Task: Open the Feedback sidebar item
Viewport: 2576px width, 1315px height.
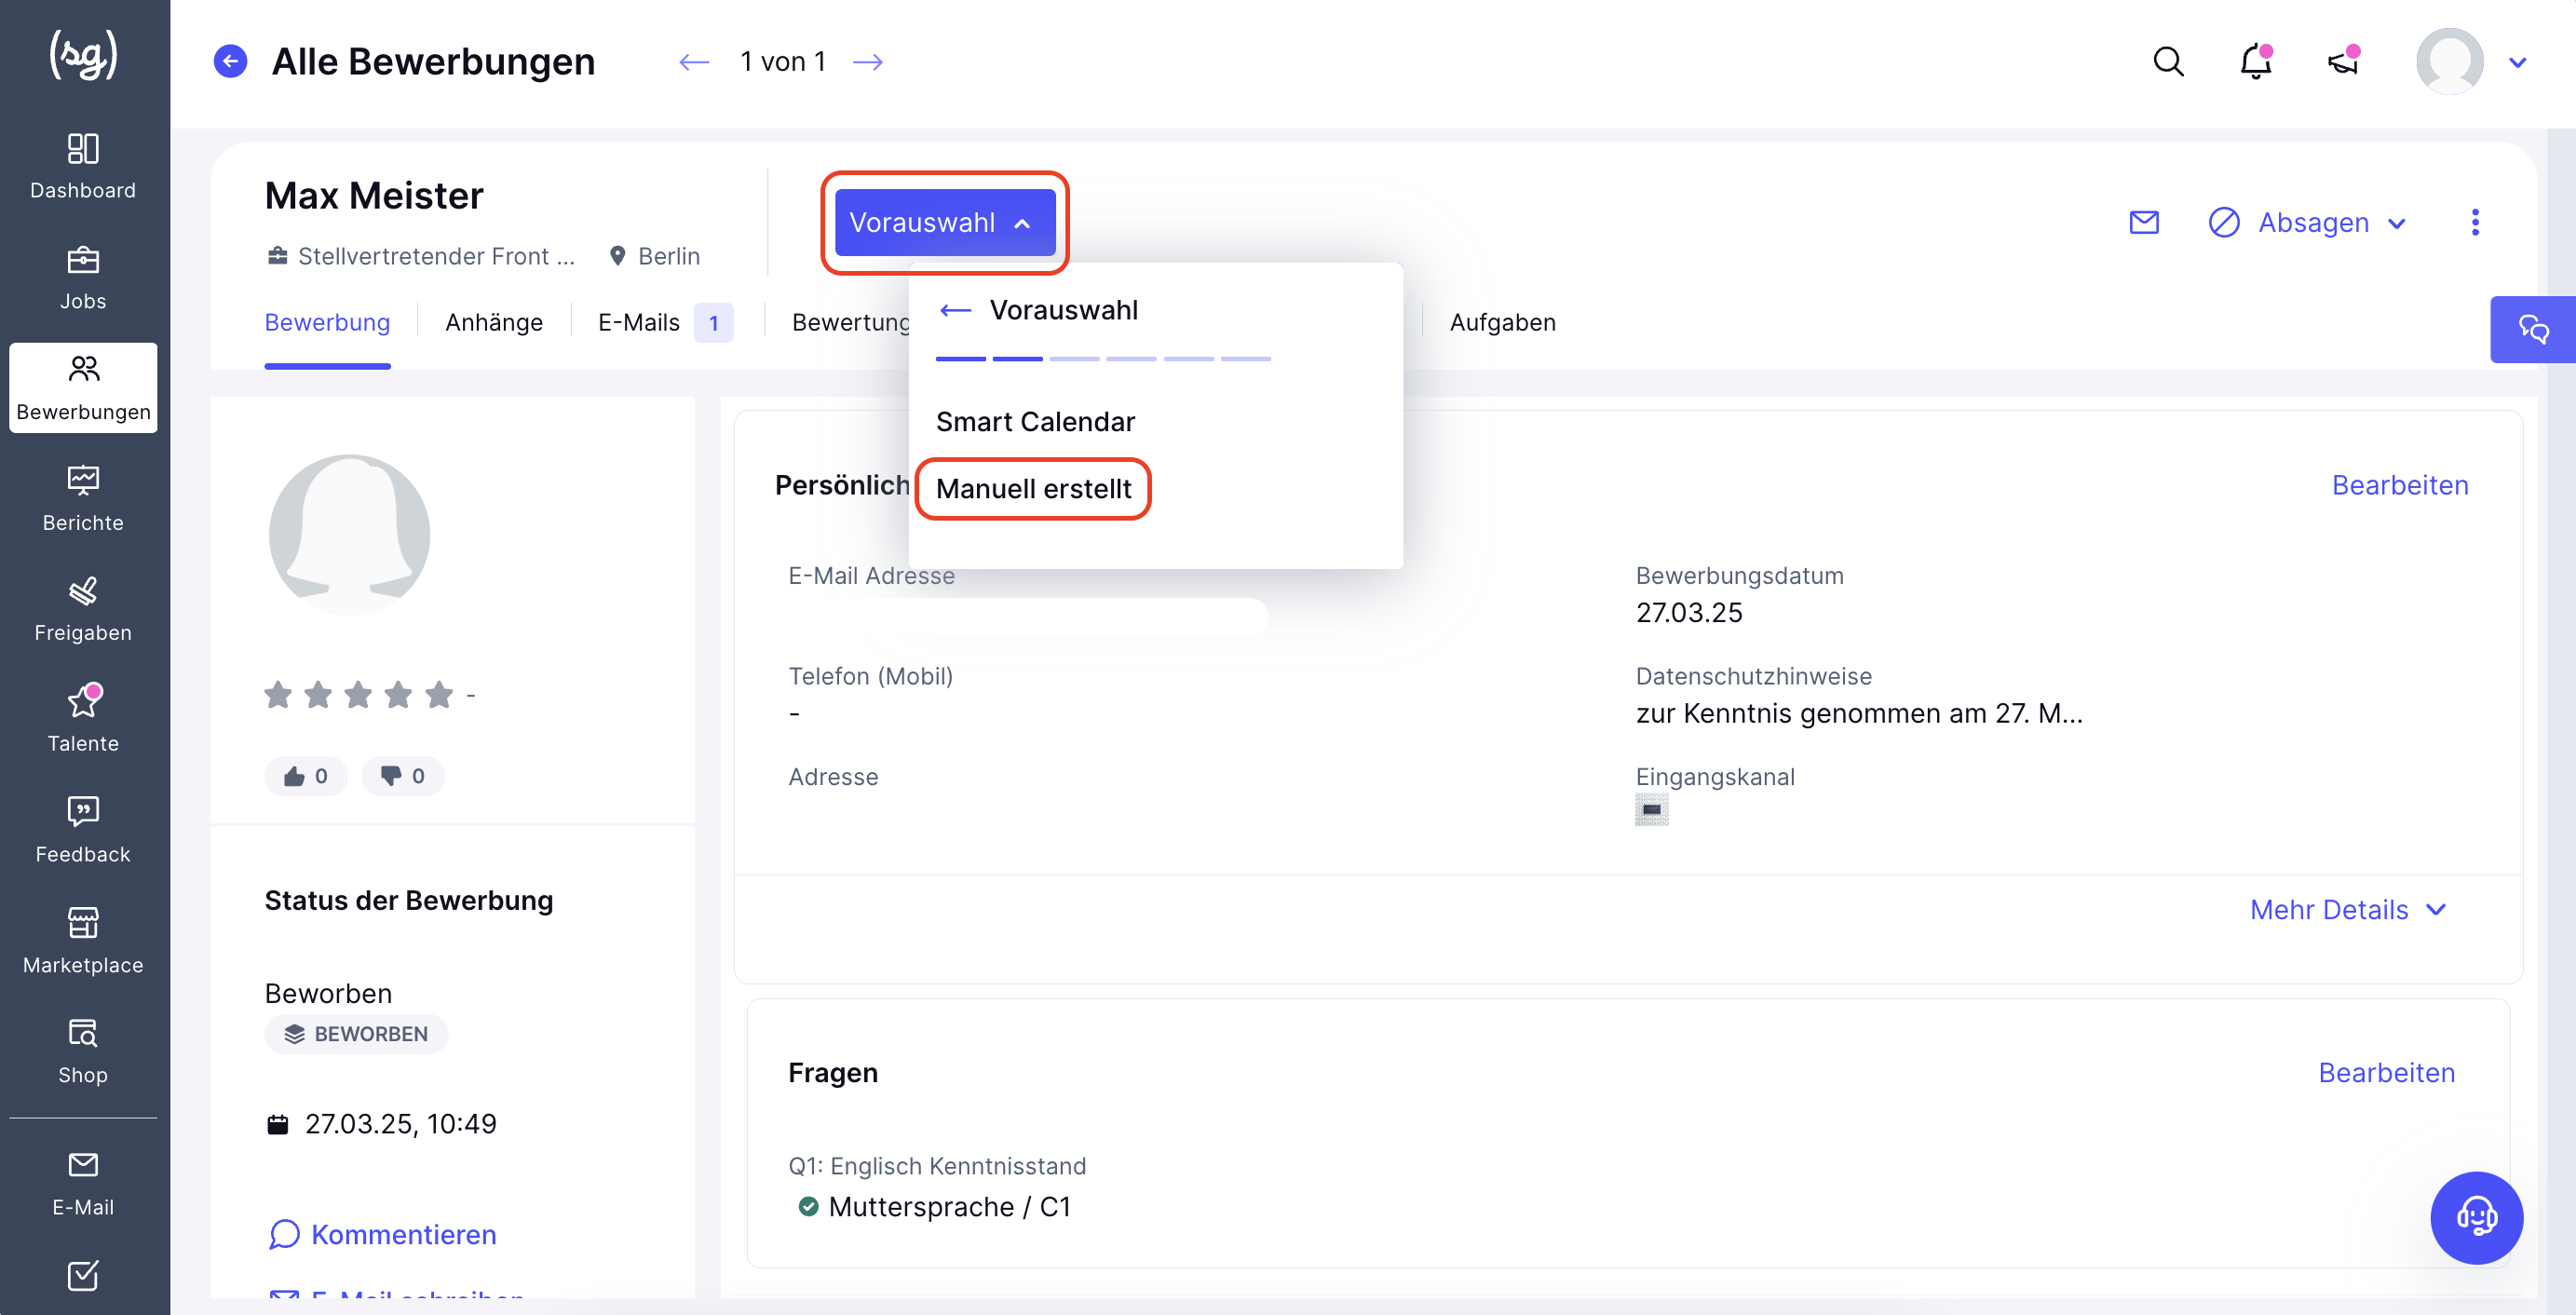Action: tap(83, 830)
